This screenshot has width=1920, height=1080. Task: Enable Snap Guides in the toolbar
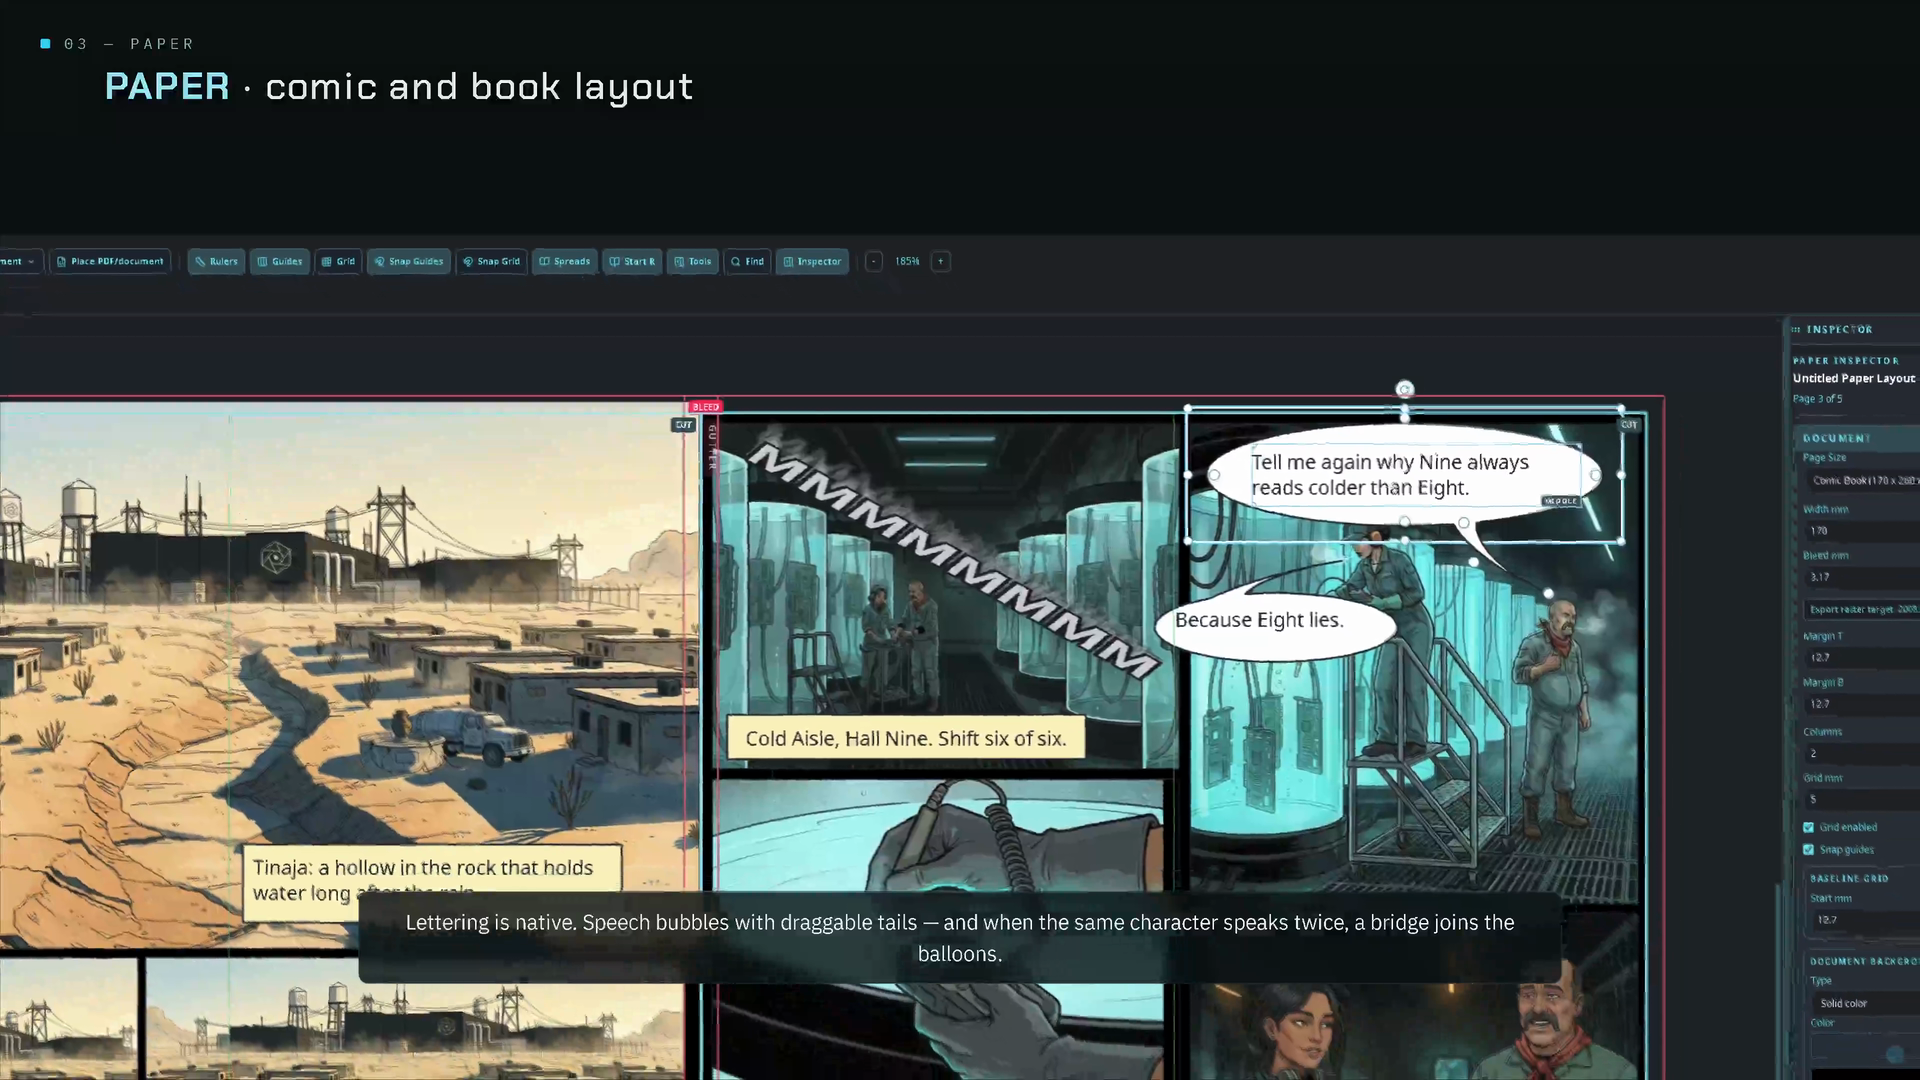point(408,262)
